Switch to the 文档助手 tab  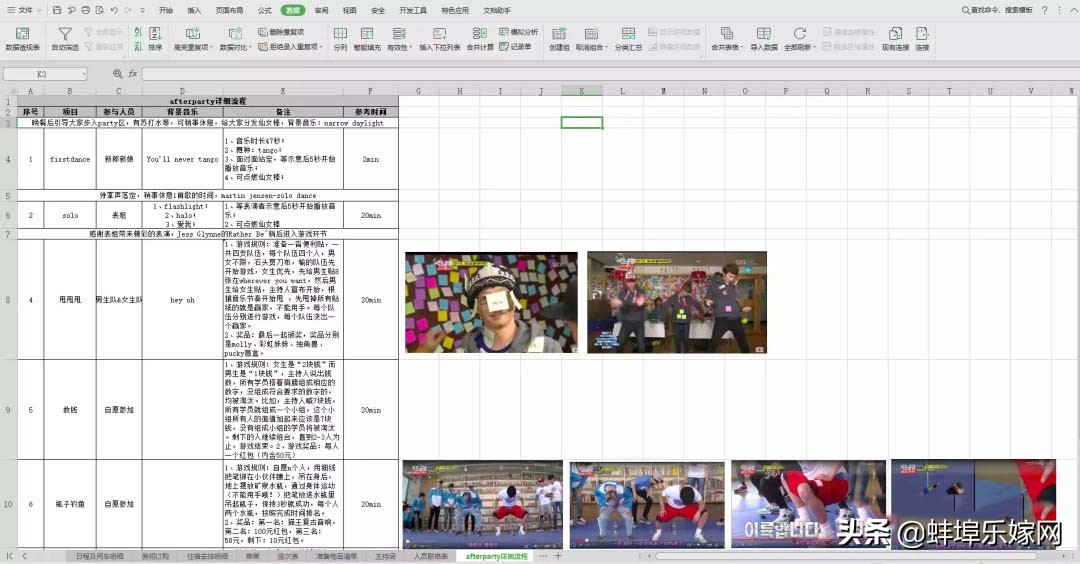pos(497,10)
